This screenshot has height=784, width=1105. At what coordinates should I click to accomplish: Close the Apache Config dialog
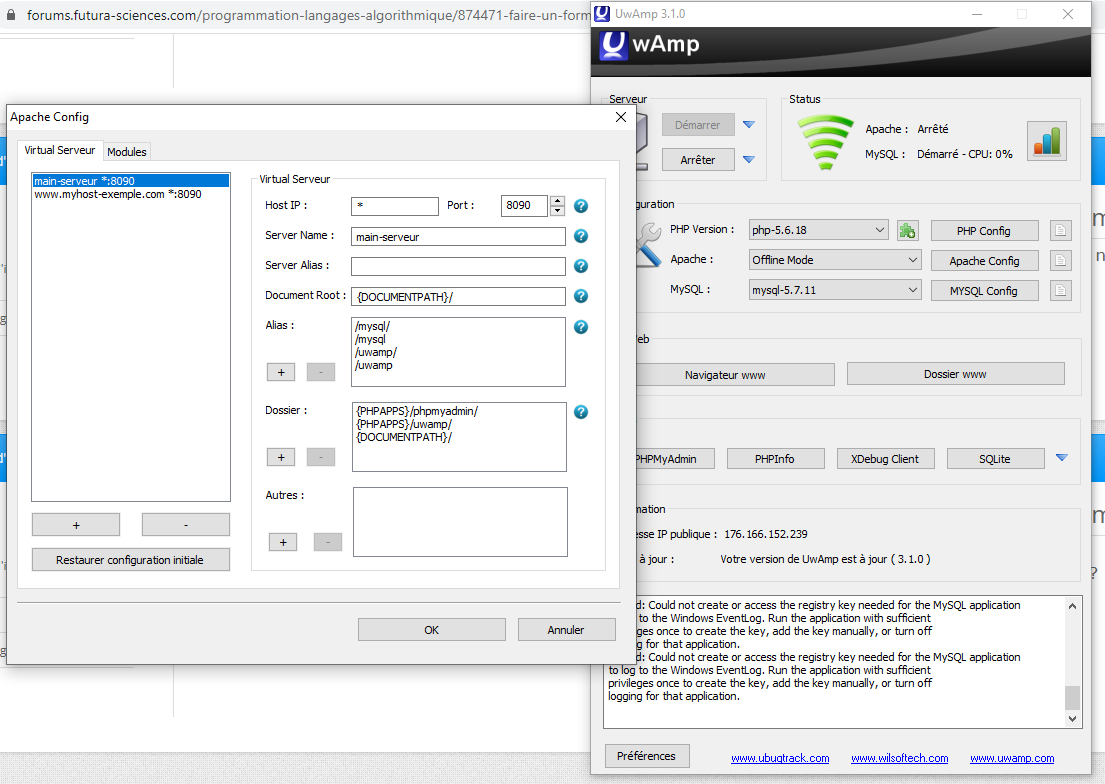coord(621,117)
